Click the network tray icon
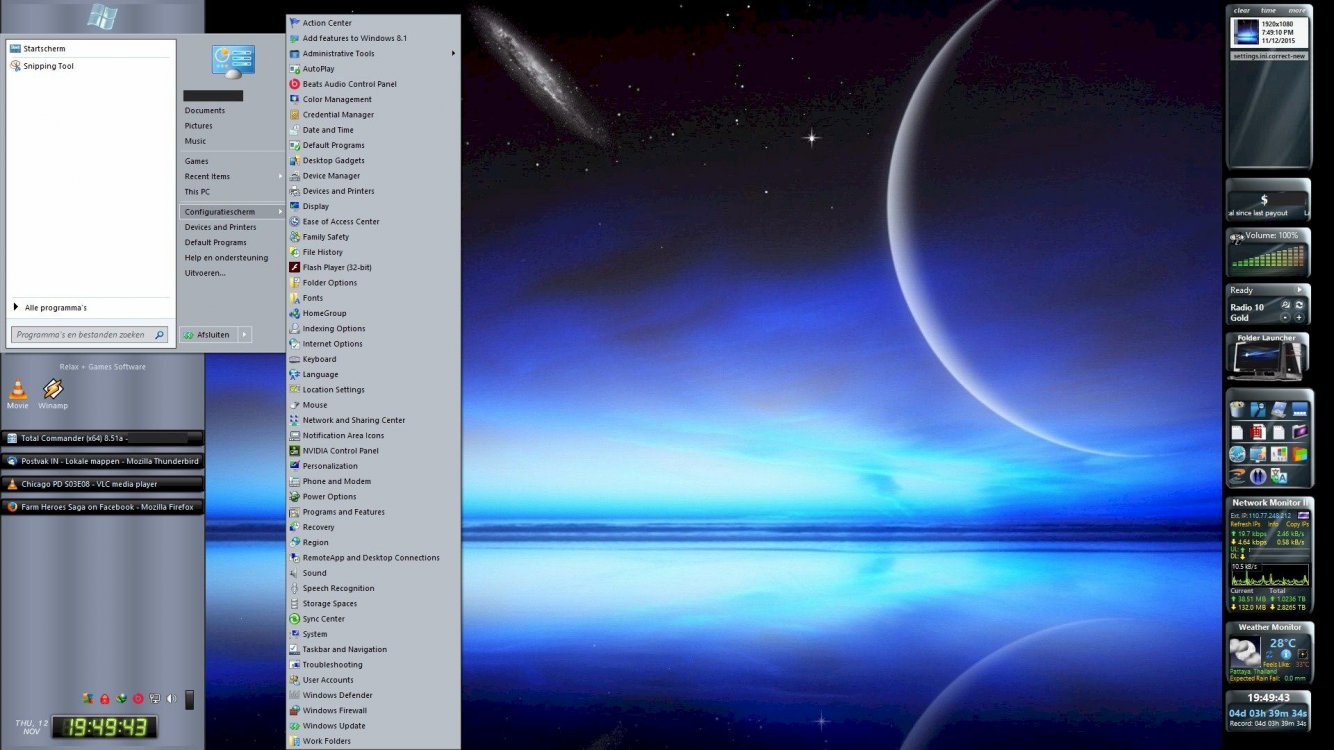 [x=154, y=698]
